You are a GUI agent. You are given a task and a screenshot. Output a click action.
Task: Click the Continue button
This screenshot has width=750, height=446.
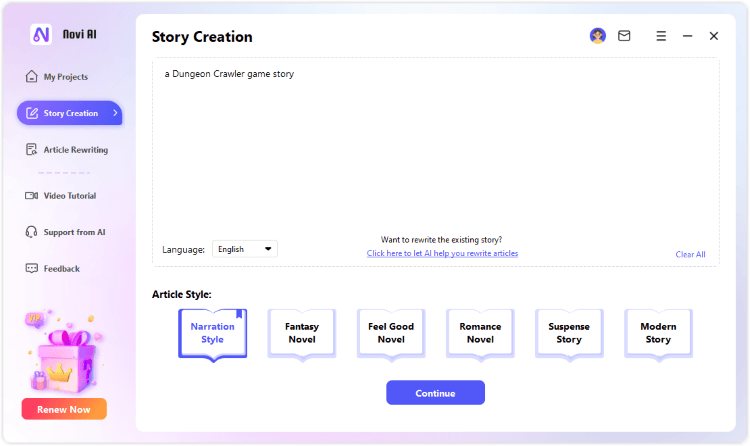pyautogui.click(x=435, y=393)
